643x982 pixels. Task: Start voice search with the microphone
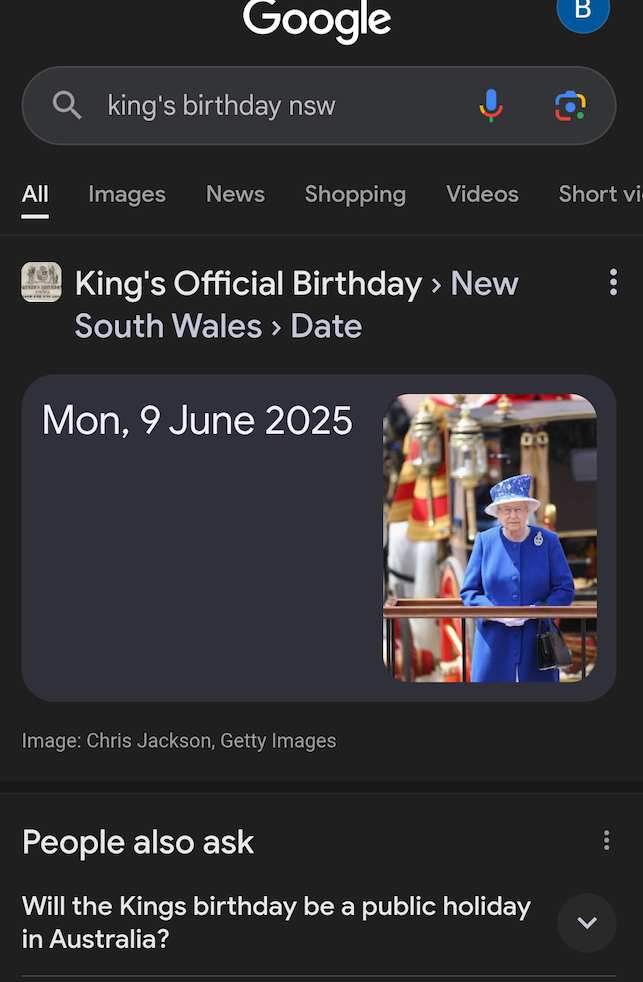(491, 105)
